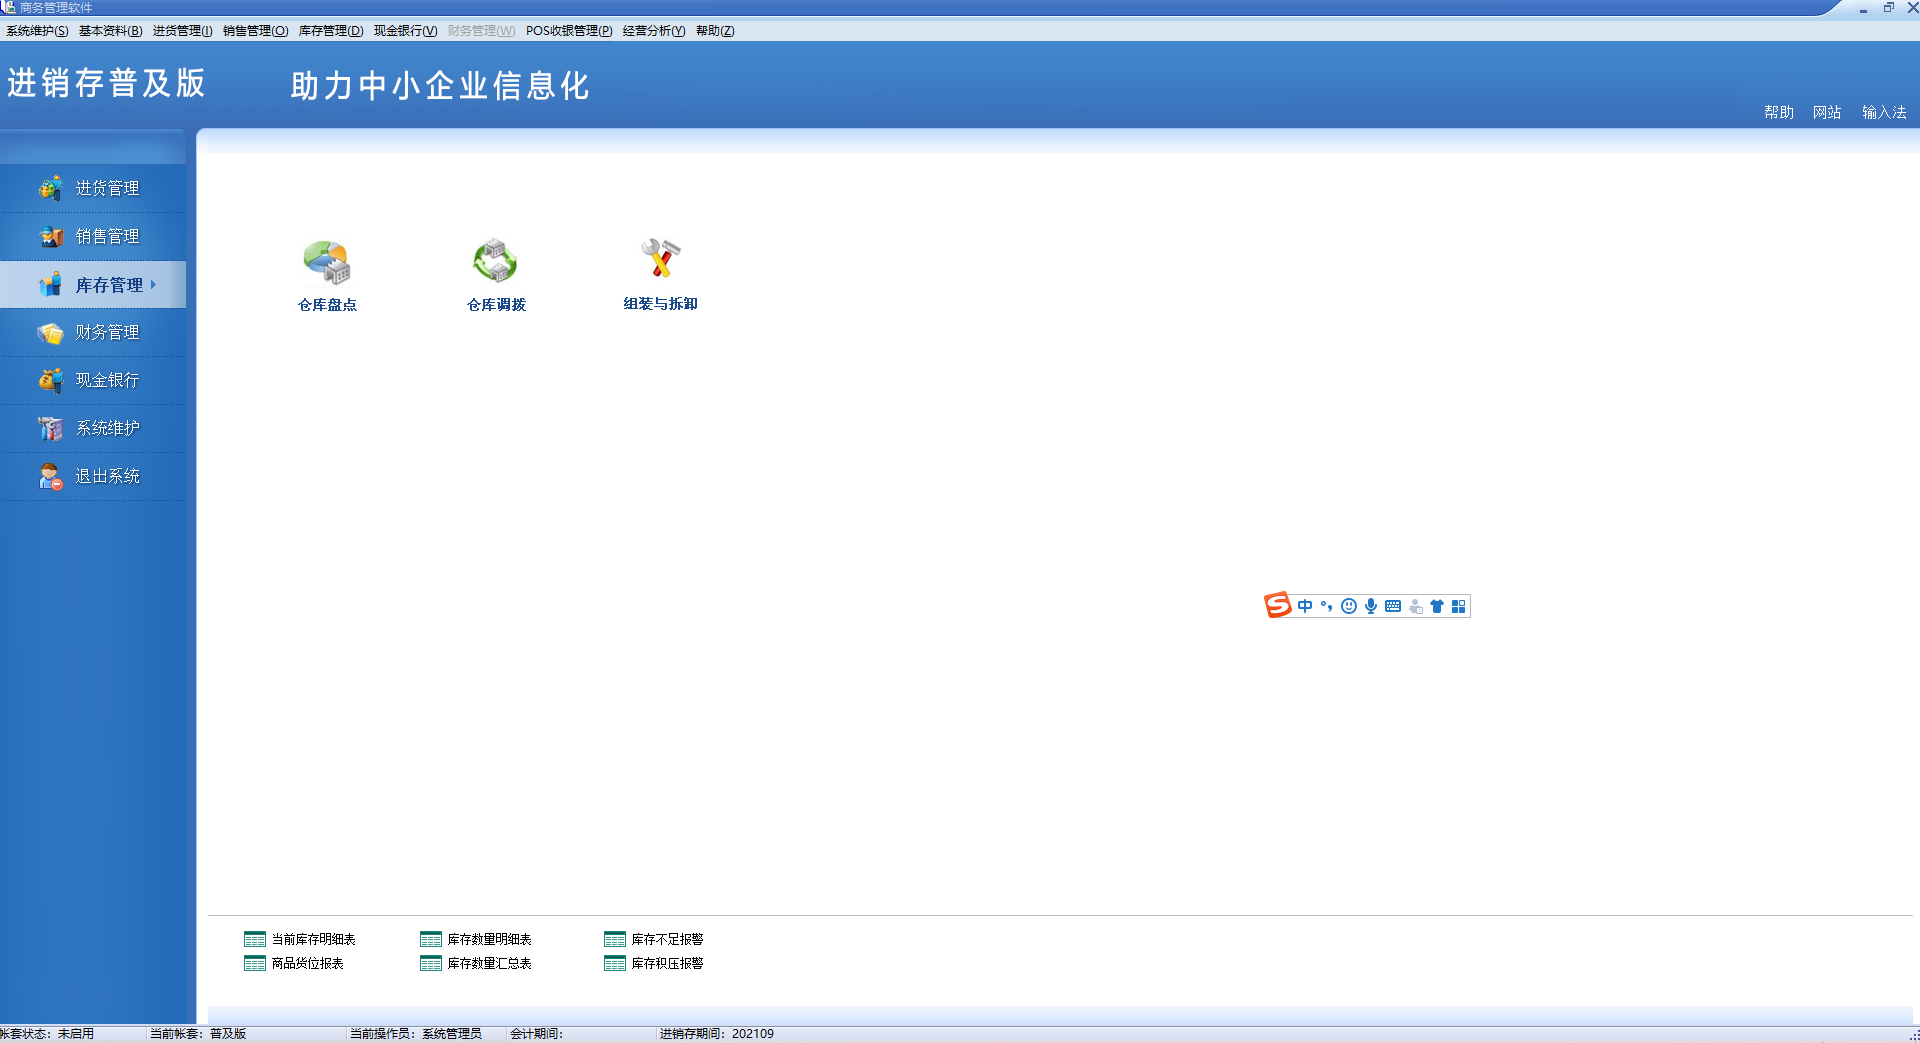Open the 系统维护(S) menu
Screen dimensions: 1920x1043
[x=37, y=31]
